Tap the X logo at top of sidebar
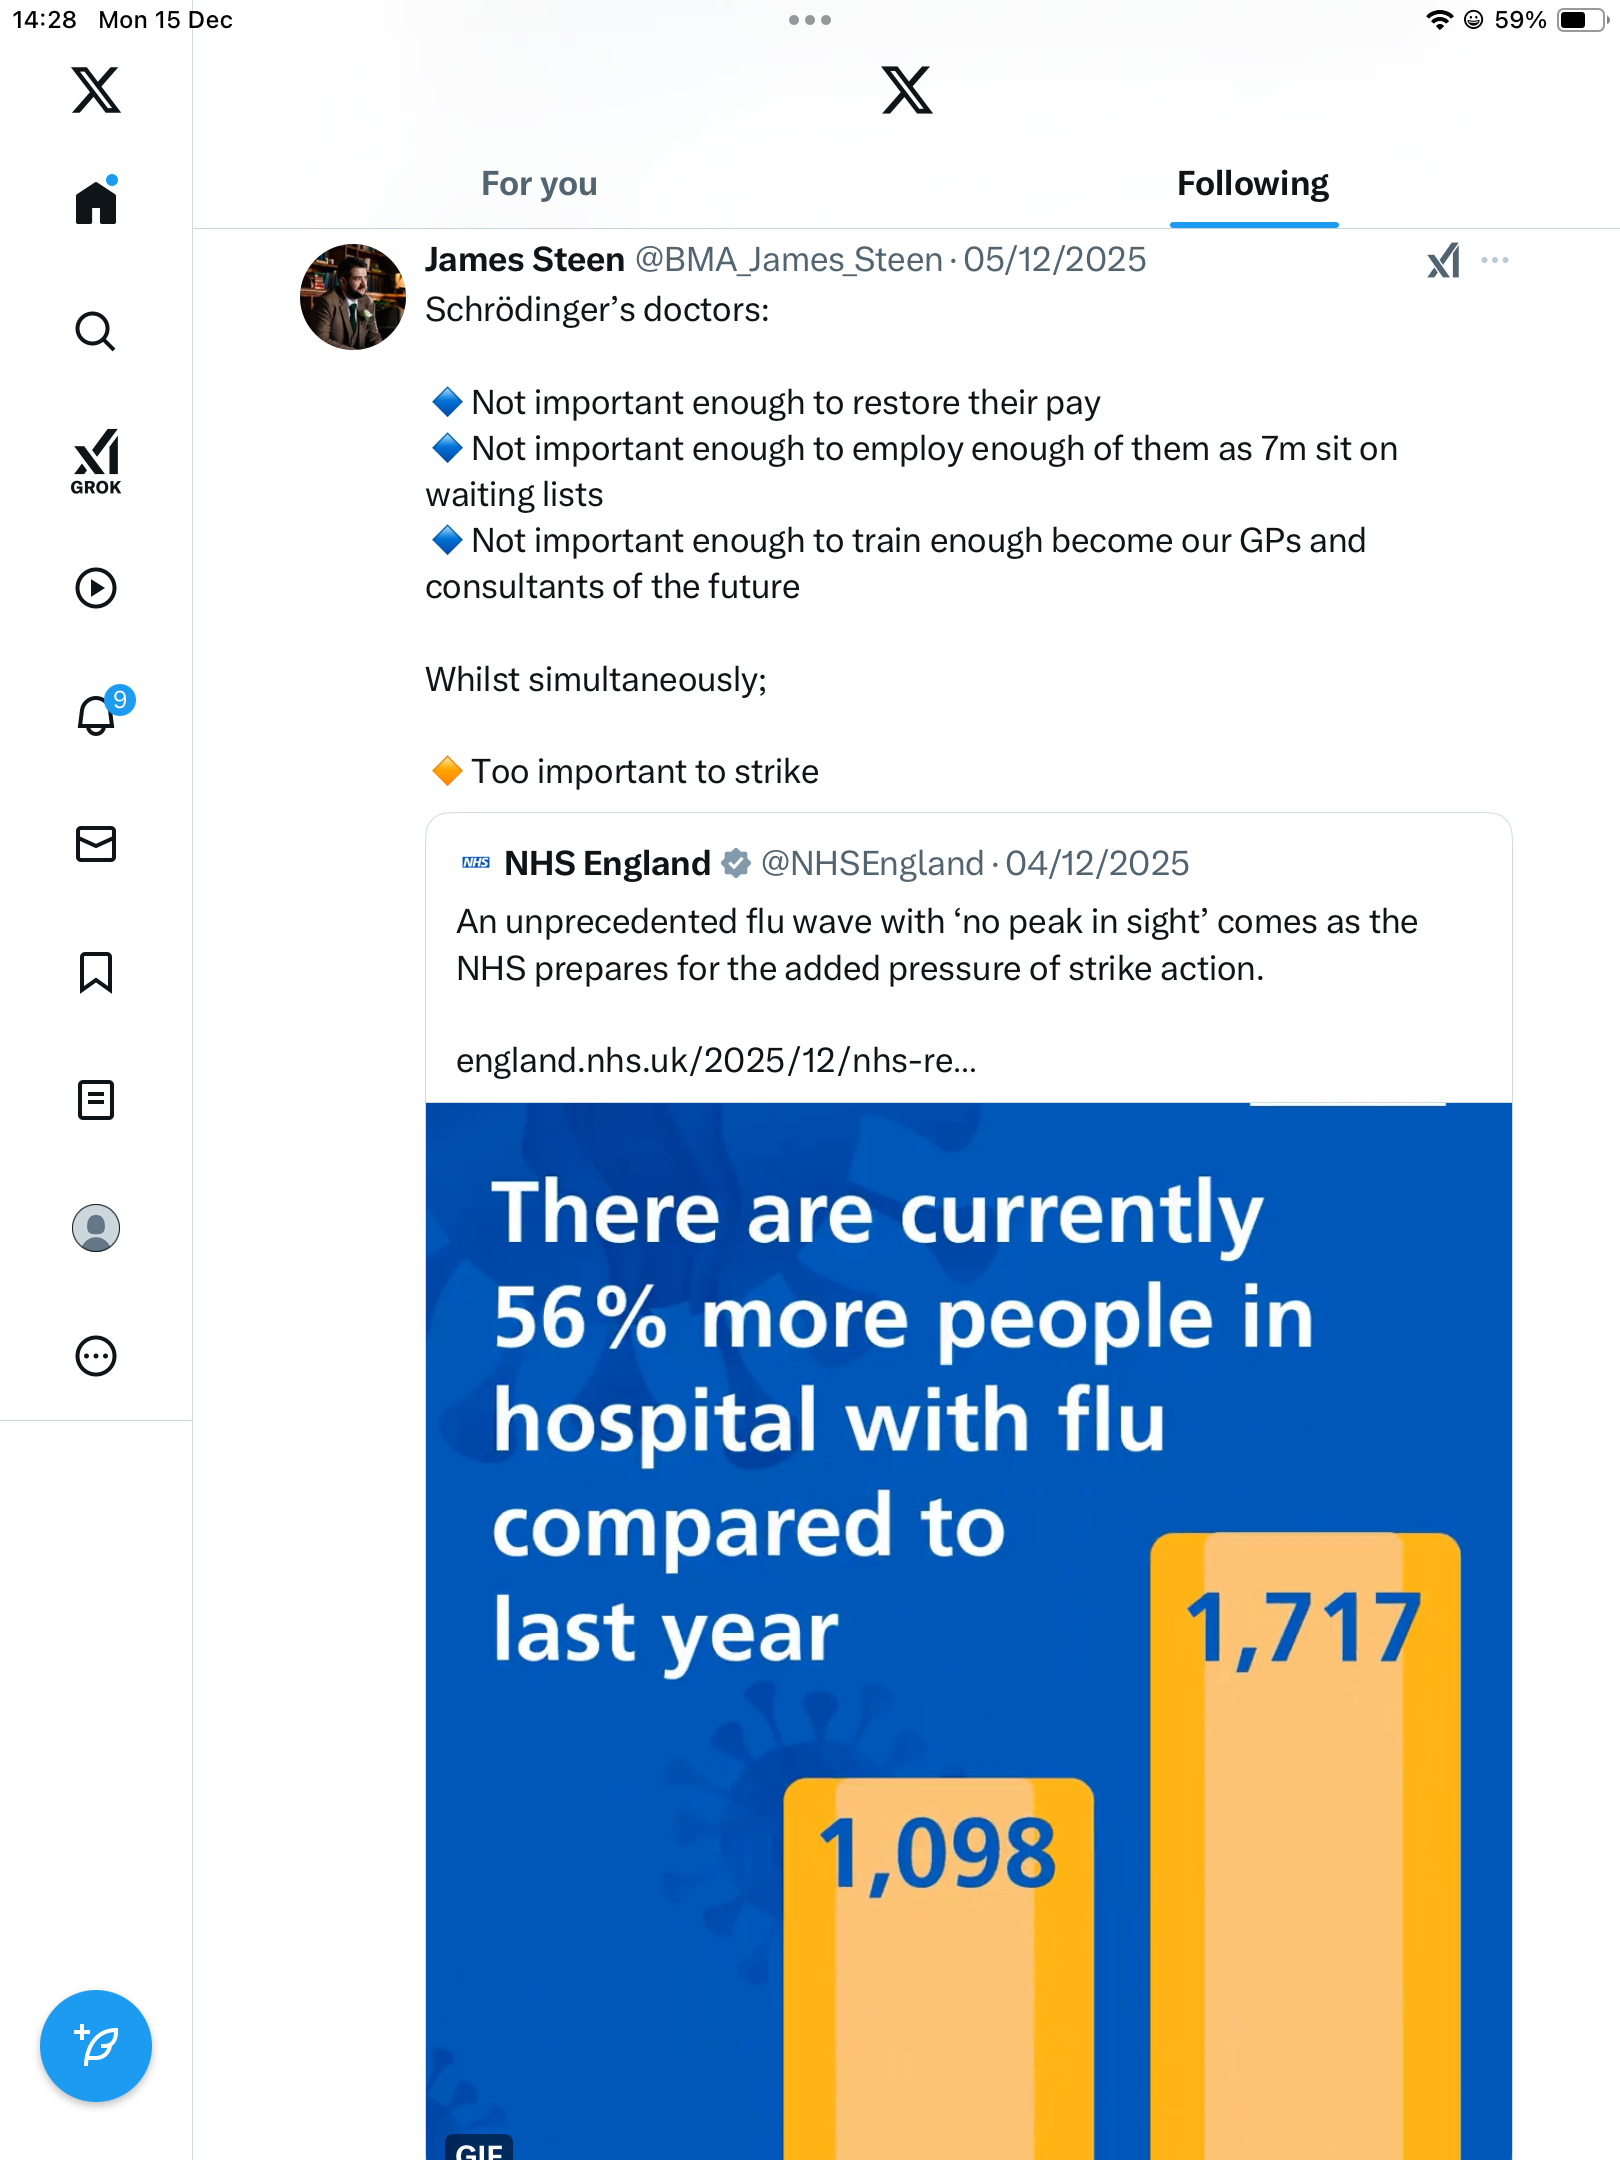 click(x=96, y=90)
